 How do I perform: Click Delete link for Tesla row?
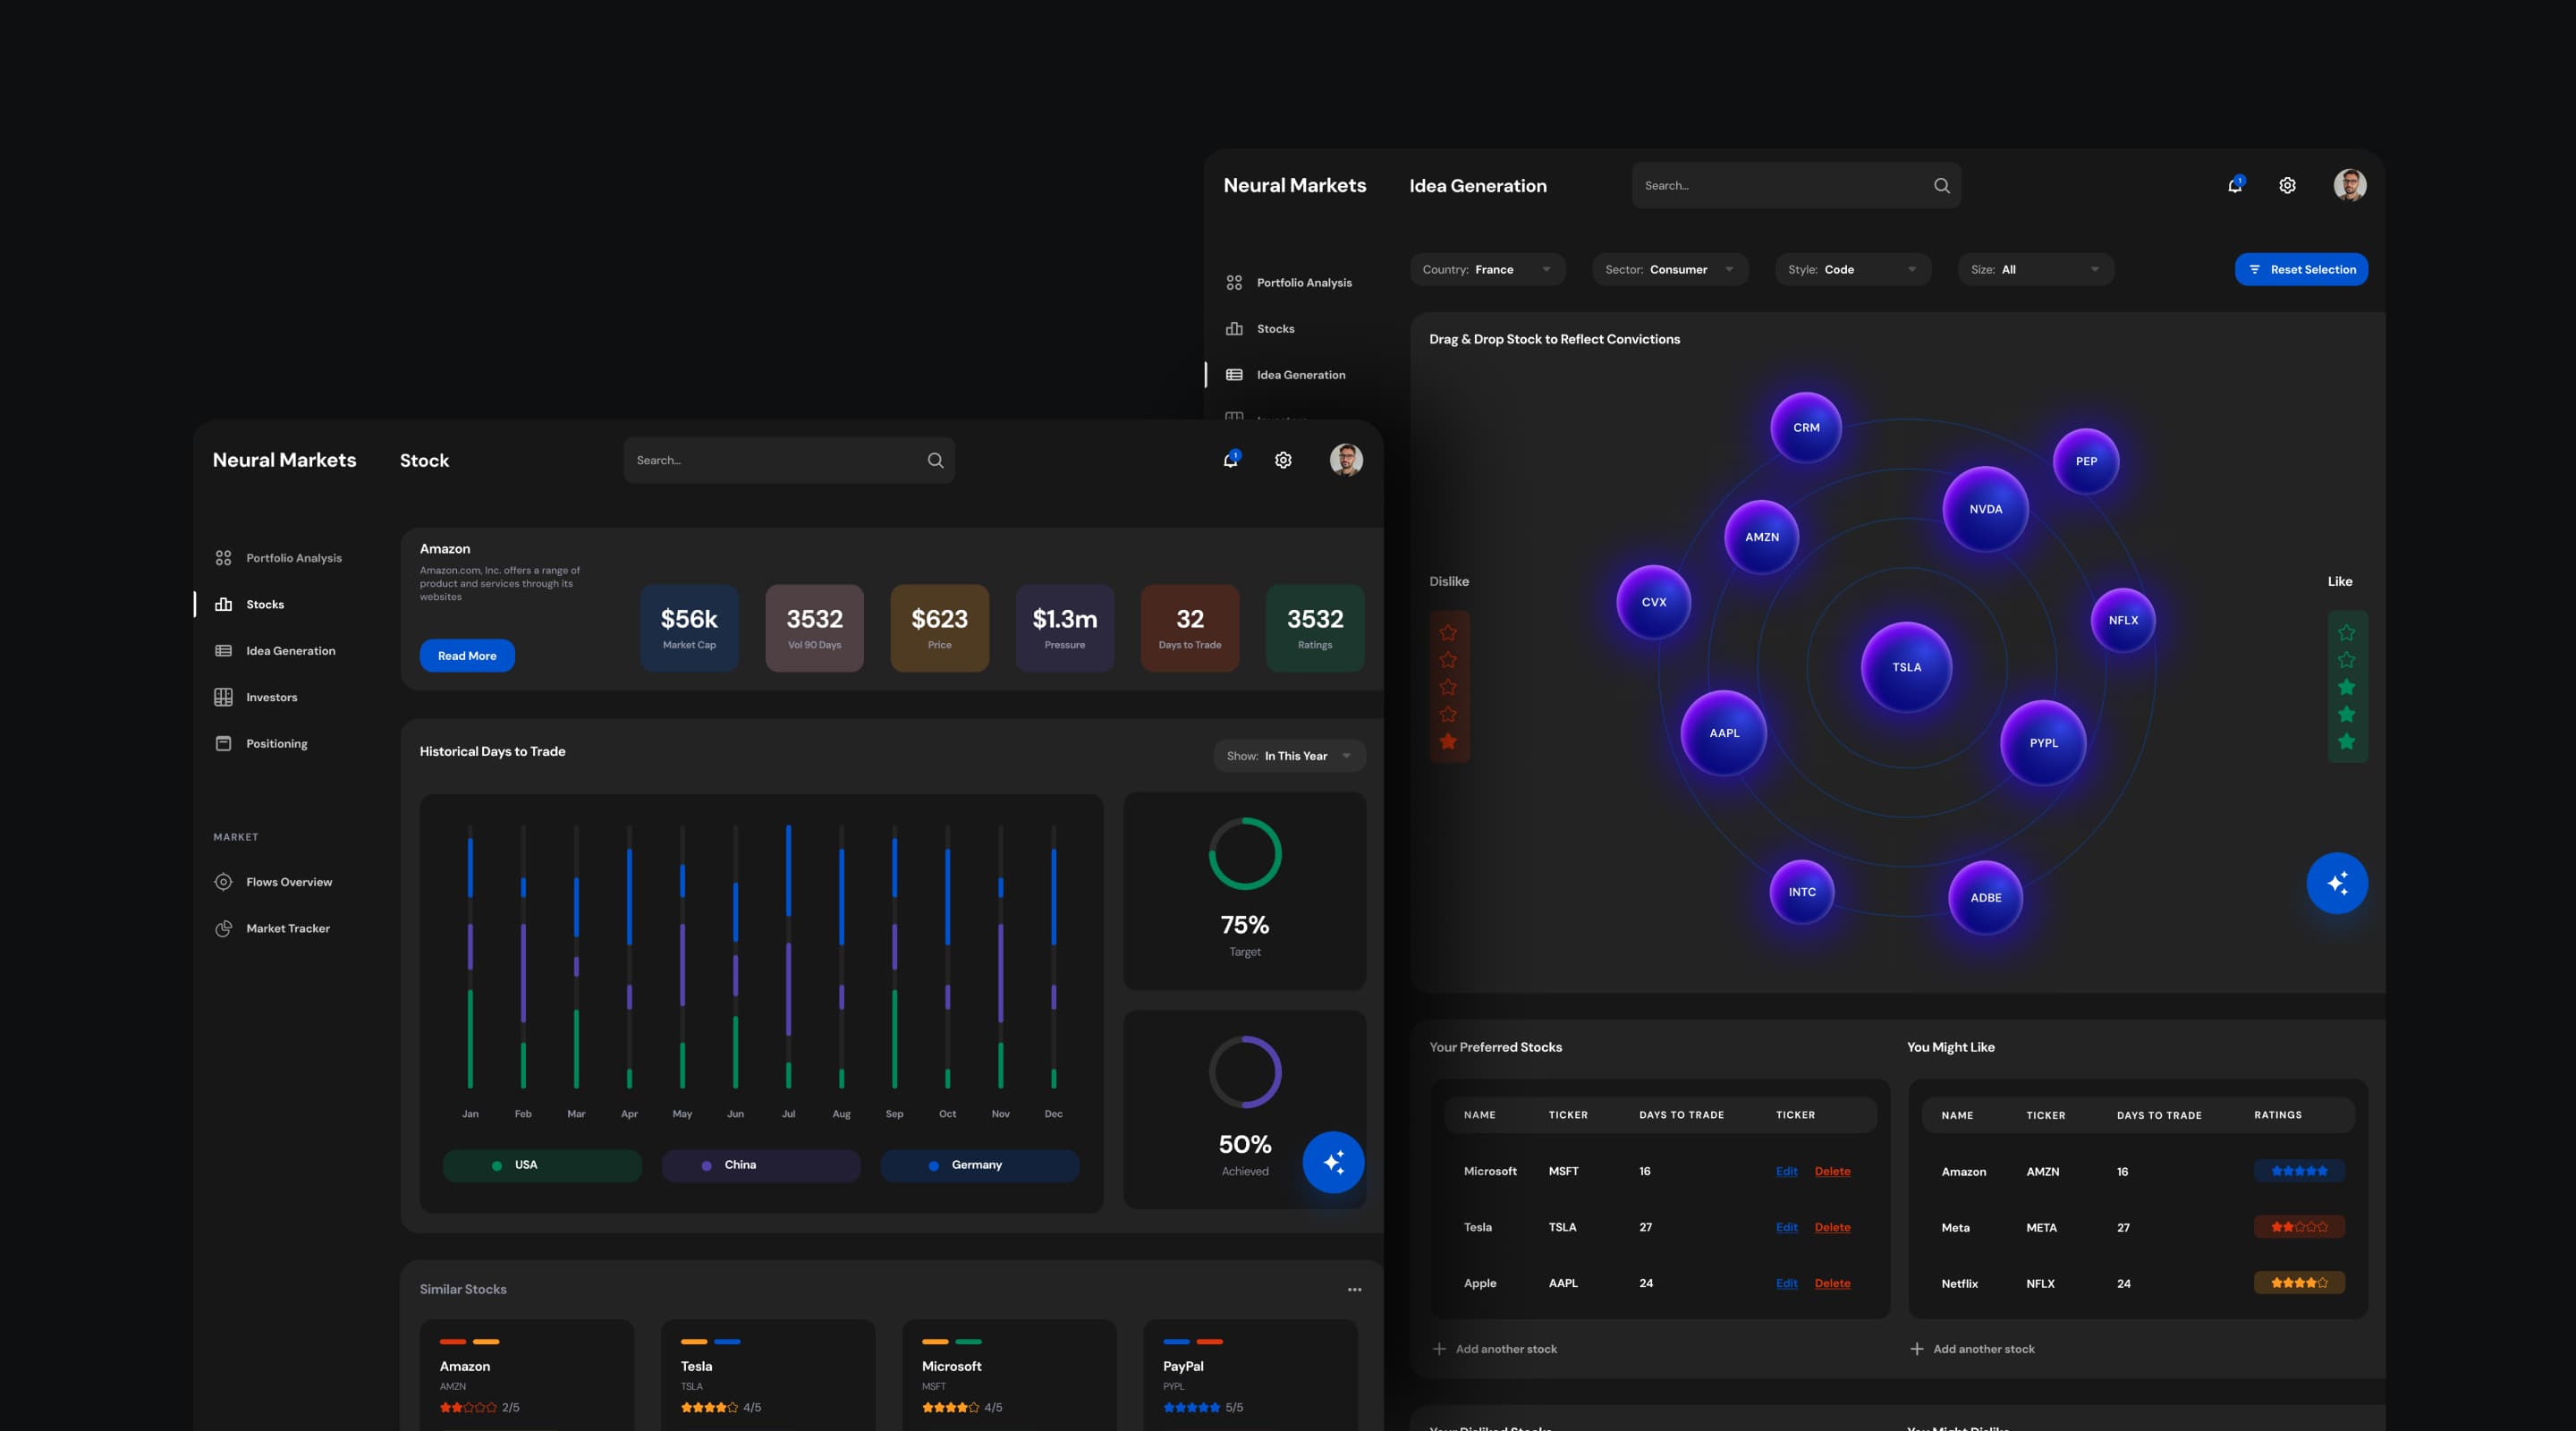pos(1832,1227)
